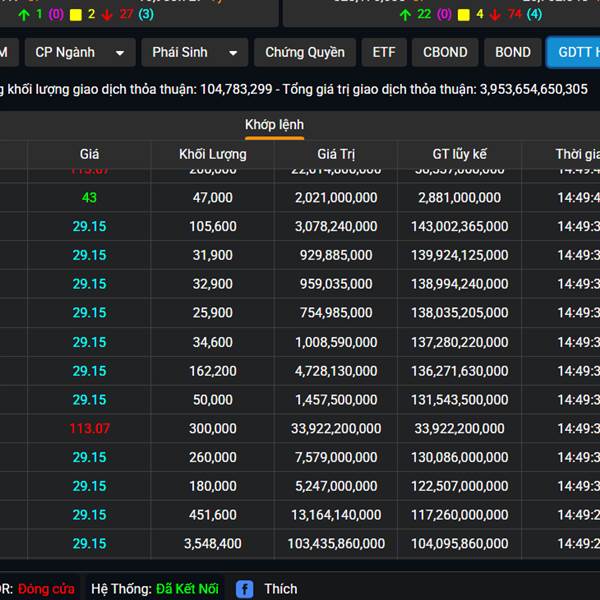
Task: Click the yellow square showing 2 unchanged
Action: click(x=76, y=14)
